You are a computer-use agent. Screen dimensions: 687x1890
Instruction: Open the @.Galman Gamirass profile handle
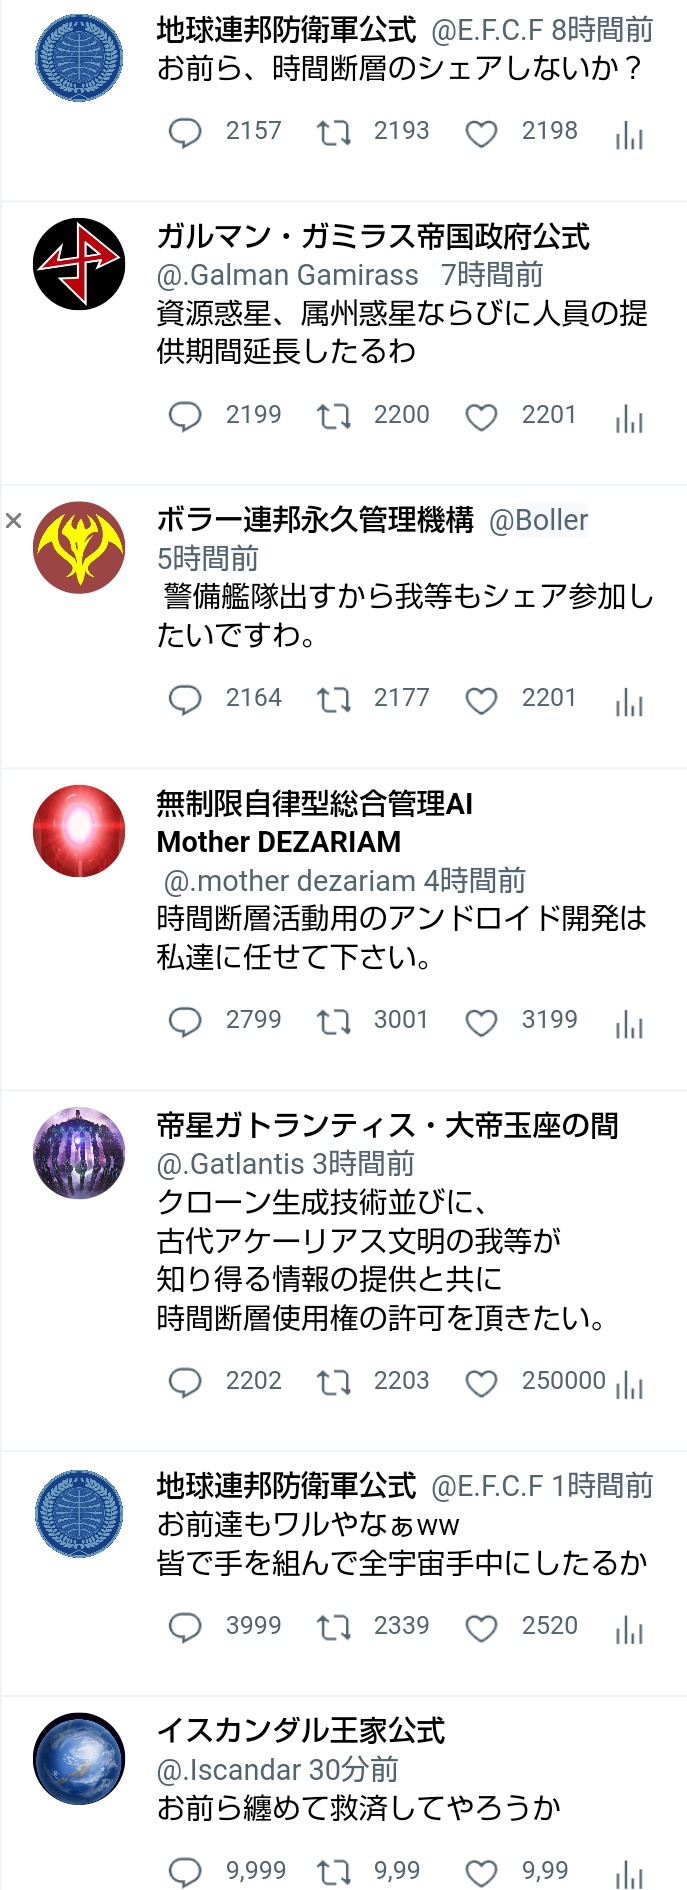(288, 275)
